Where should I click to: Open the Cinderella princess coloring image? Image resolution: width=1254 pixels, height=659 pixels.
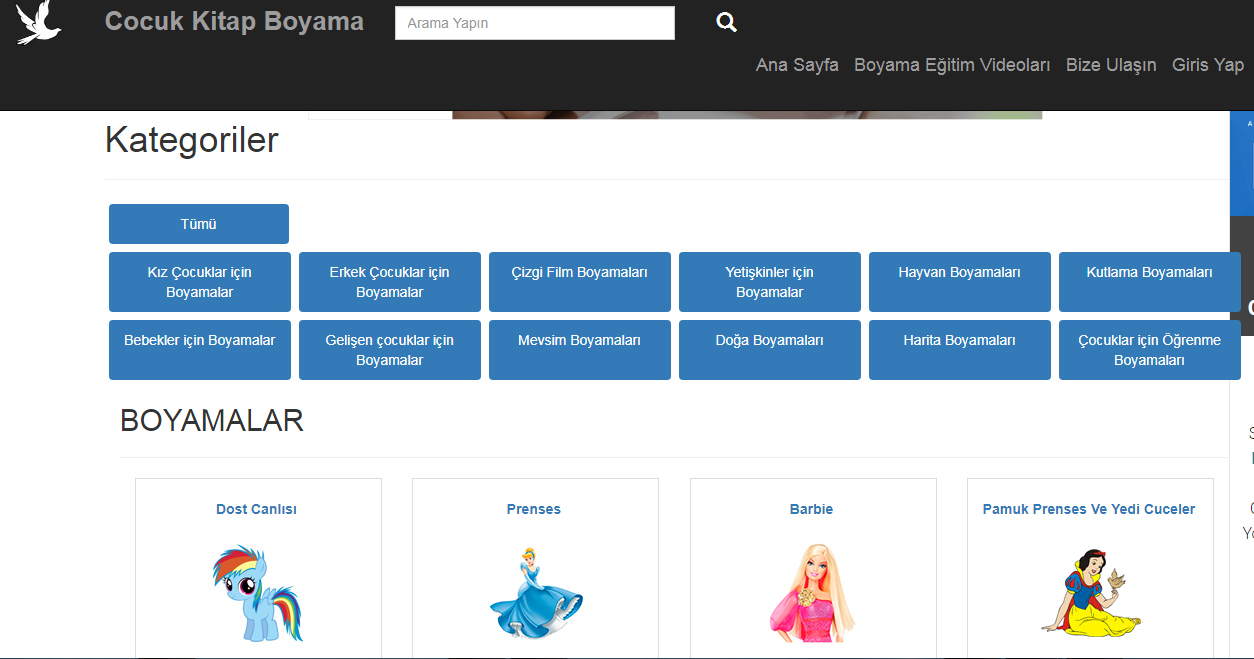(x=535, y=593)
